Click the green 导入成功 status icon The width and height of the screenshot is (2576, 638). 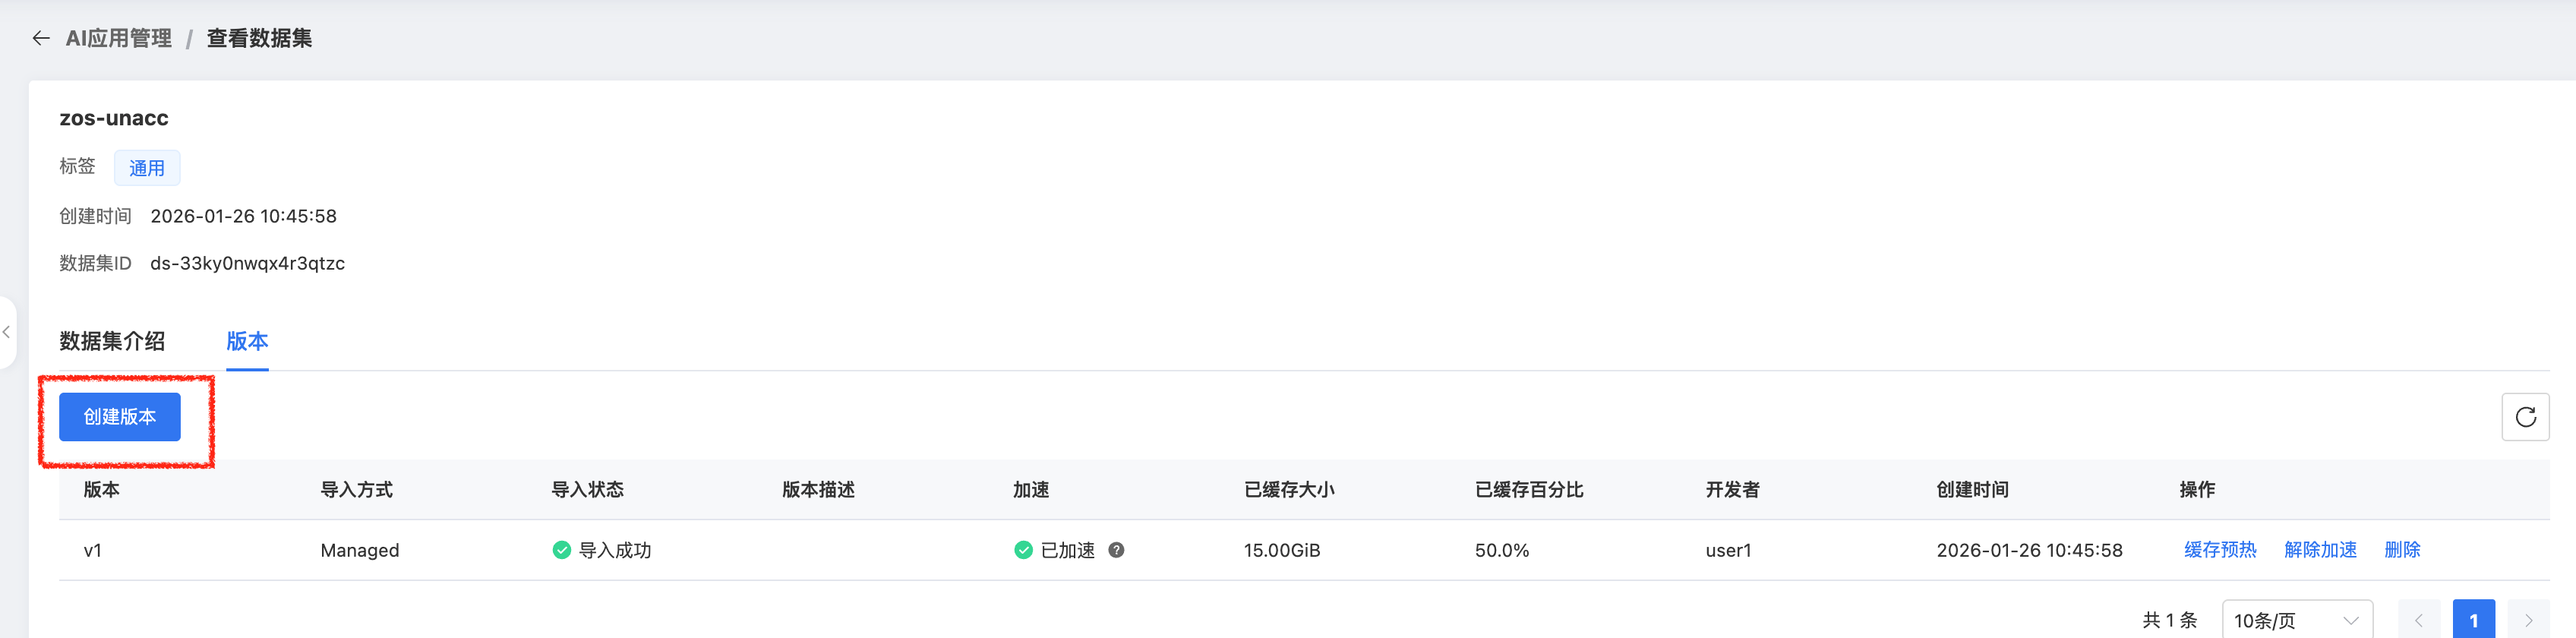click(x=562, y=550)
